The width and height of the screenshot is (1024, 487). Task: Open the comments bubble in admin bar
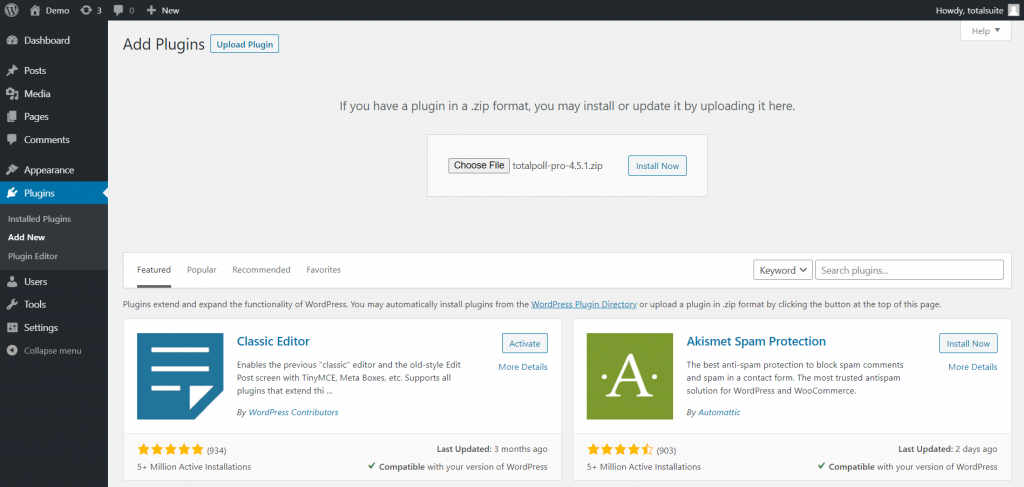(118, 10)
